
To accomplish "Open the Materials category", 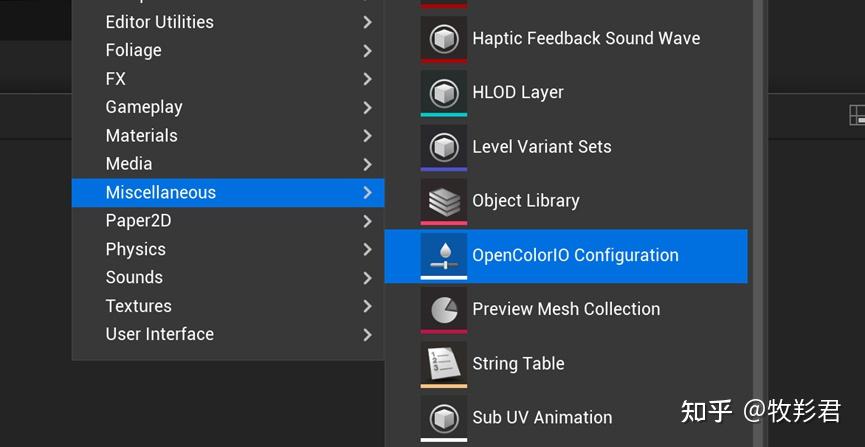I will [x=141, y=135].
